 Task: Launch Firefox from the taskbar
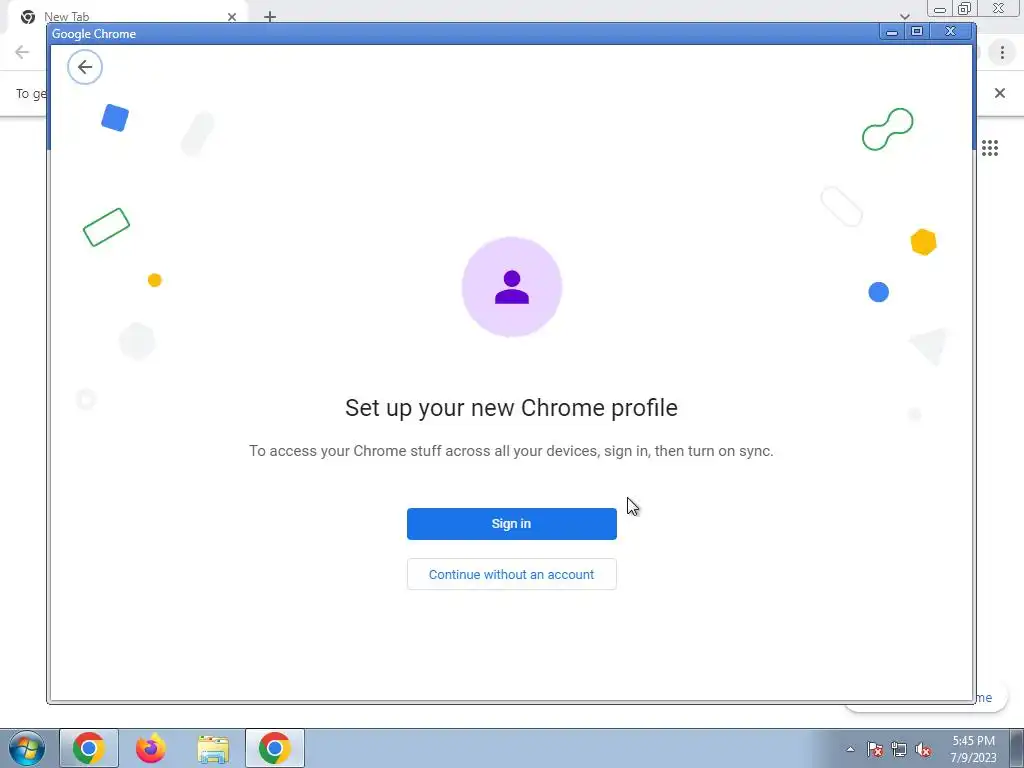[x=150, y=748]
